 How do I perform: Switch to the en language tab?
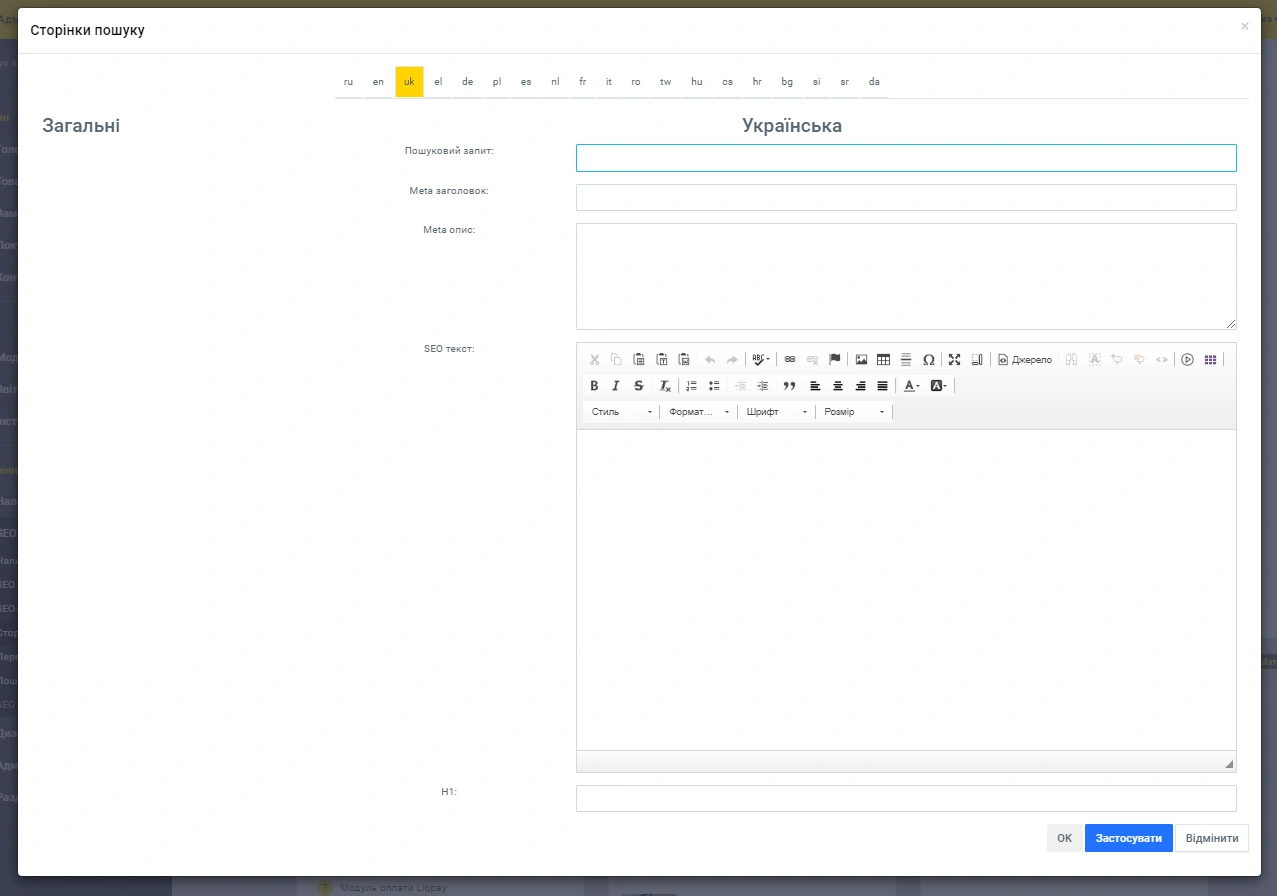point(378,82)
